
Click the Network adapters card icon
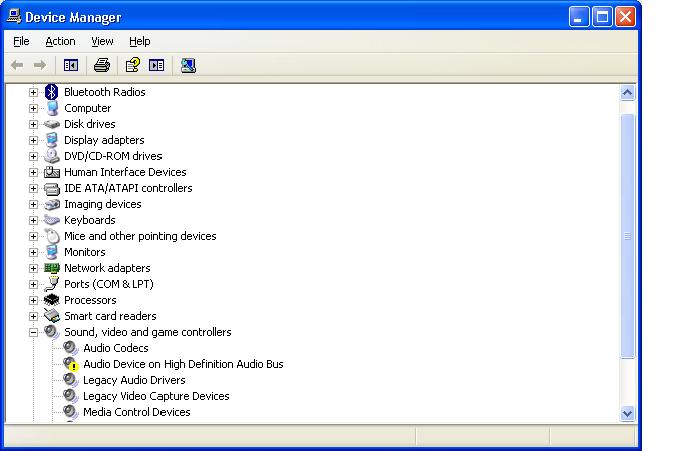pos(52,268)
